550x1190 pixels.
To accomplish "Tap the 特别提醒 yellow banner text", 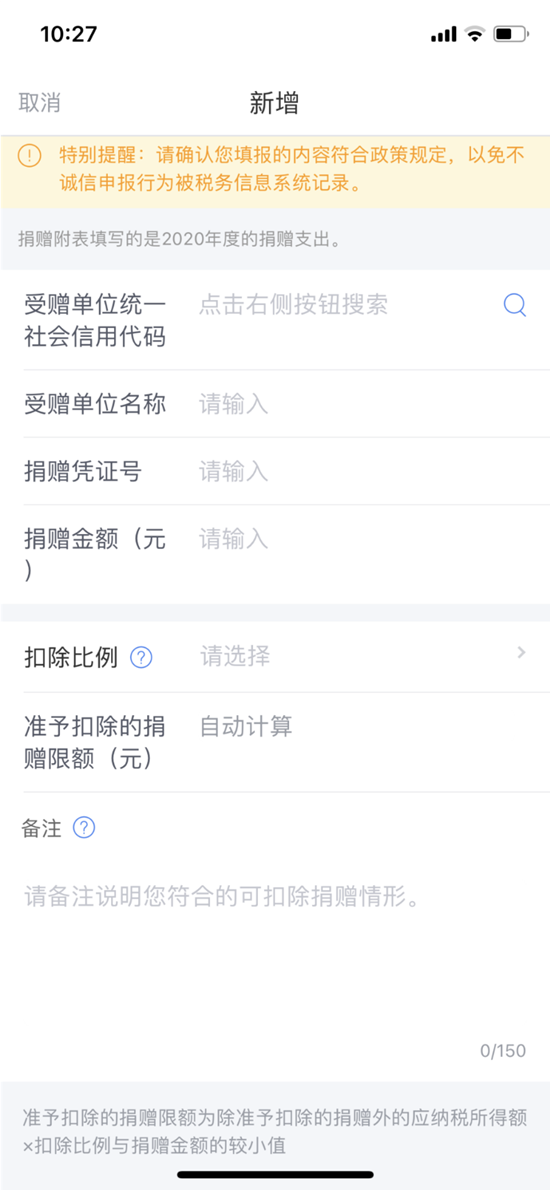I will tap(292, 169).
